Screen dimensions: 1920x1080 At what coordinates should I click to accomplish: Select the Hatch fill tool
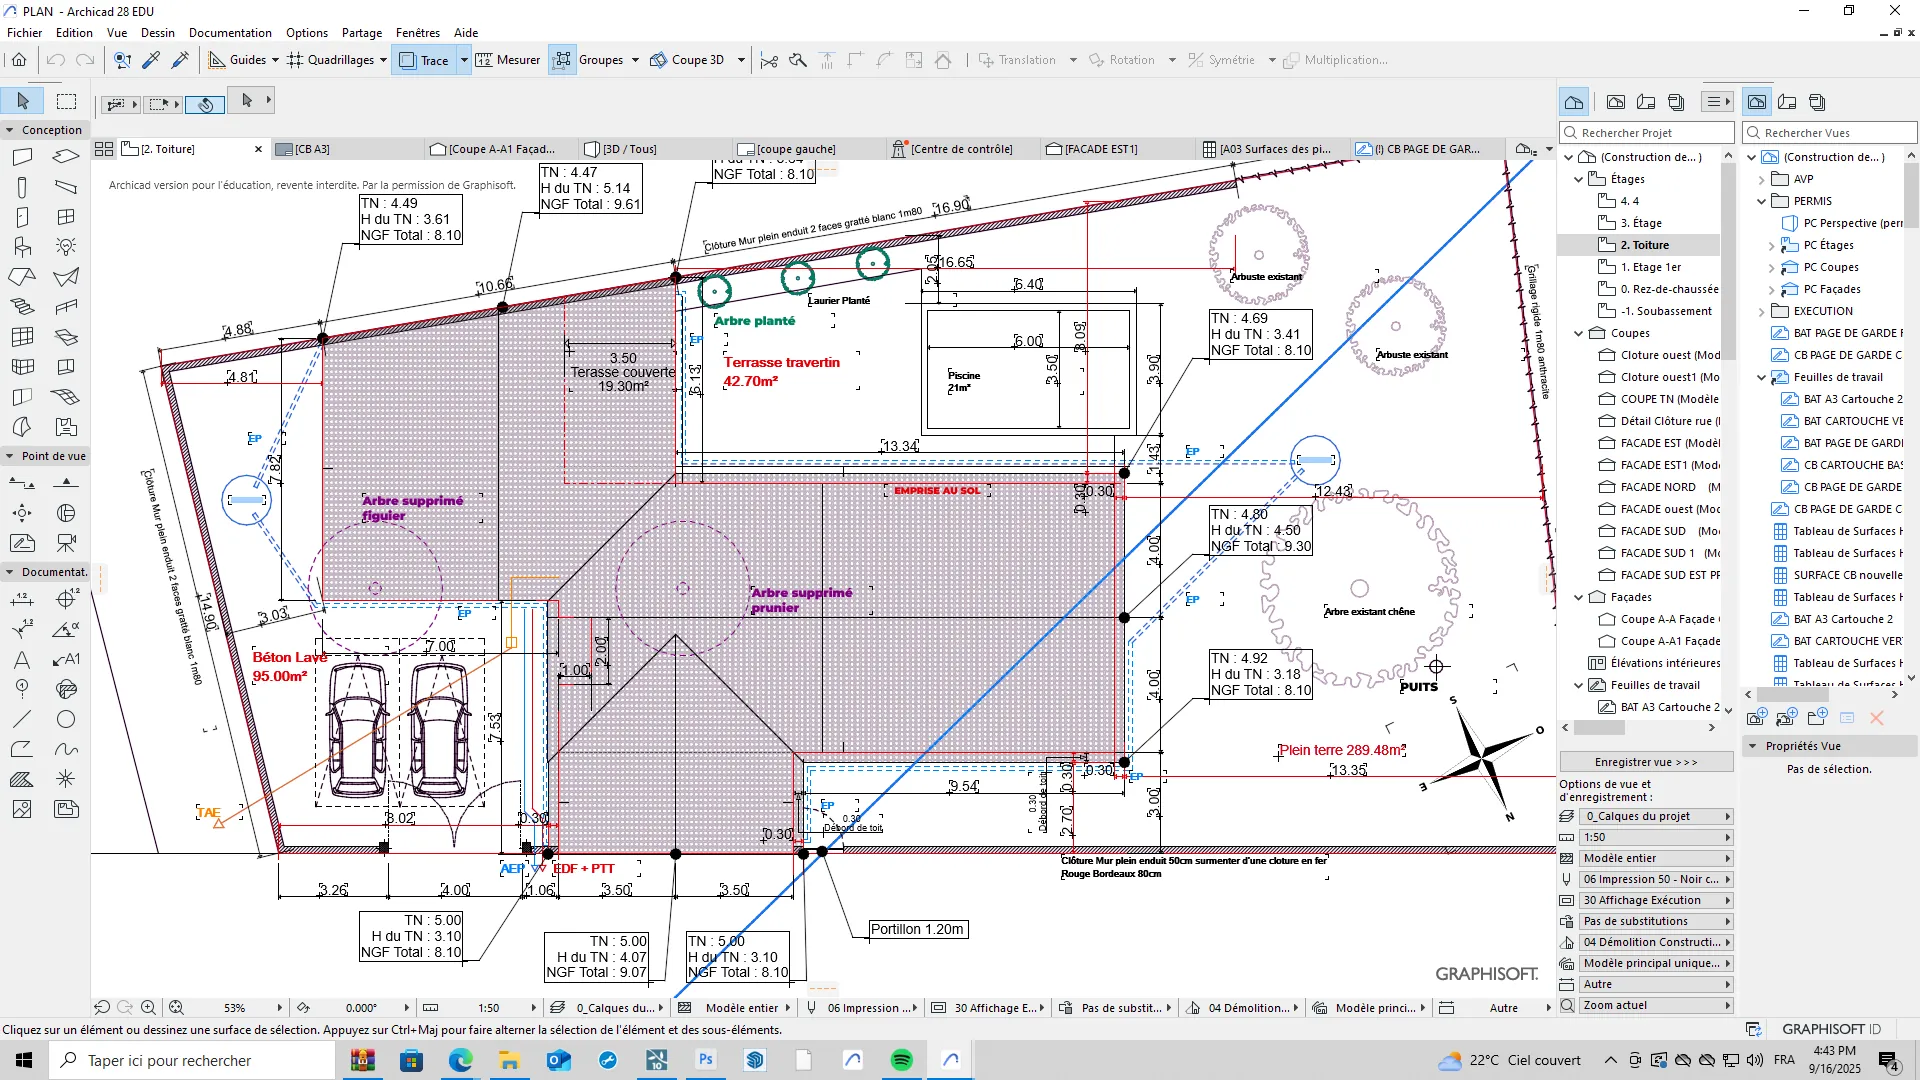tap(22, 779)
